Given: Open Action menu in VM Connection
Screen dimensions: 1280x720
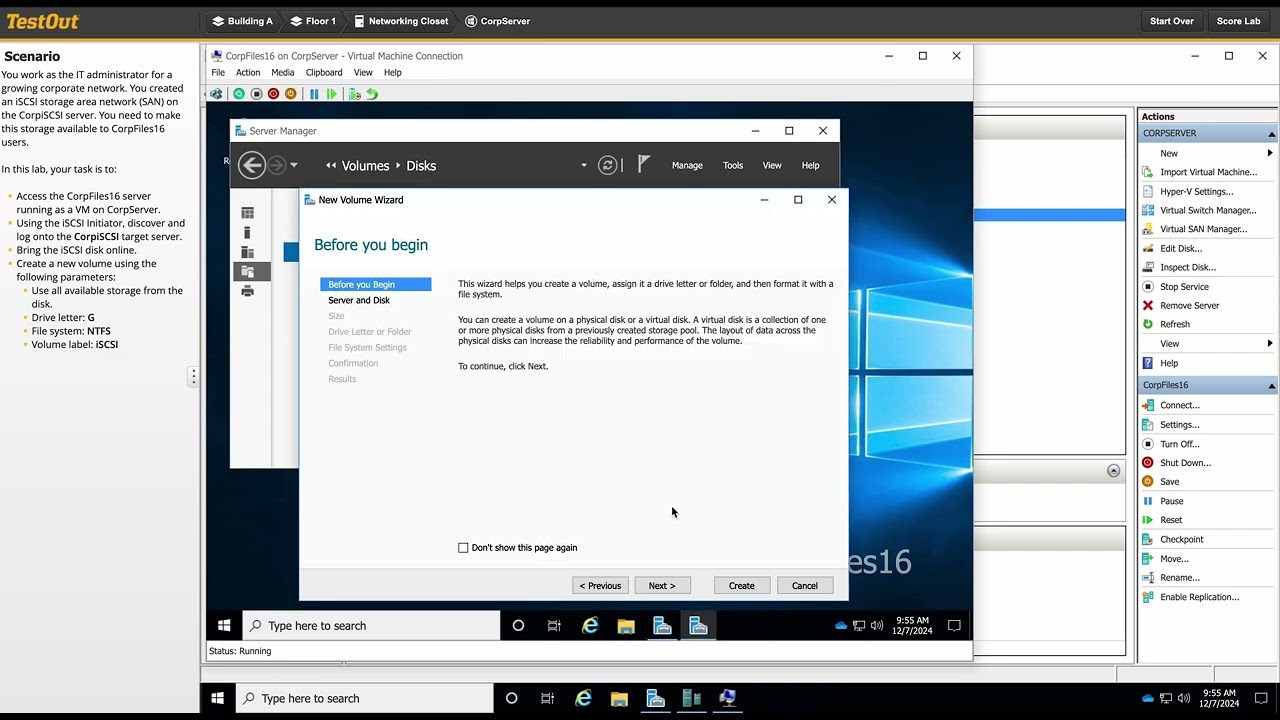Looking at the screenshot, I should (248, 73).
